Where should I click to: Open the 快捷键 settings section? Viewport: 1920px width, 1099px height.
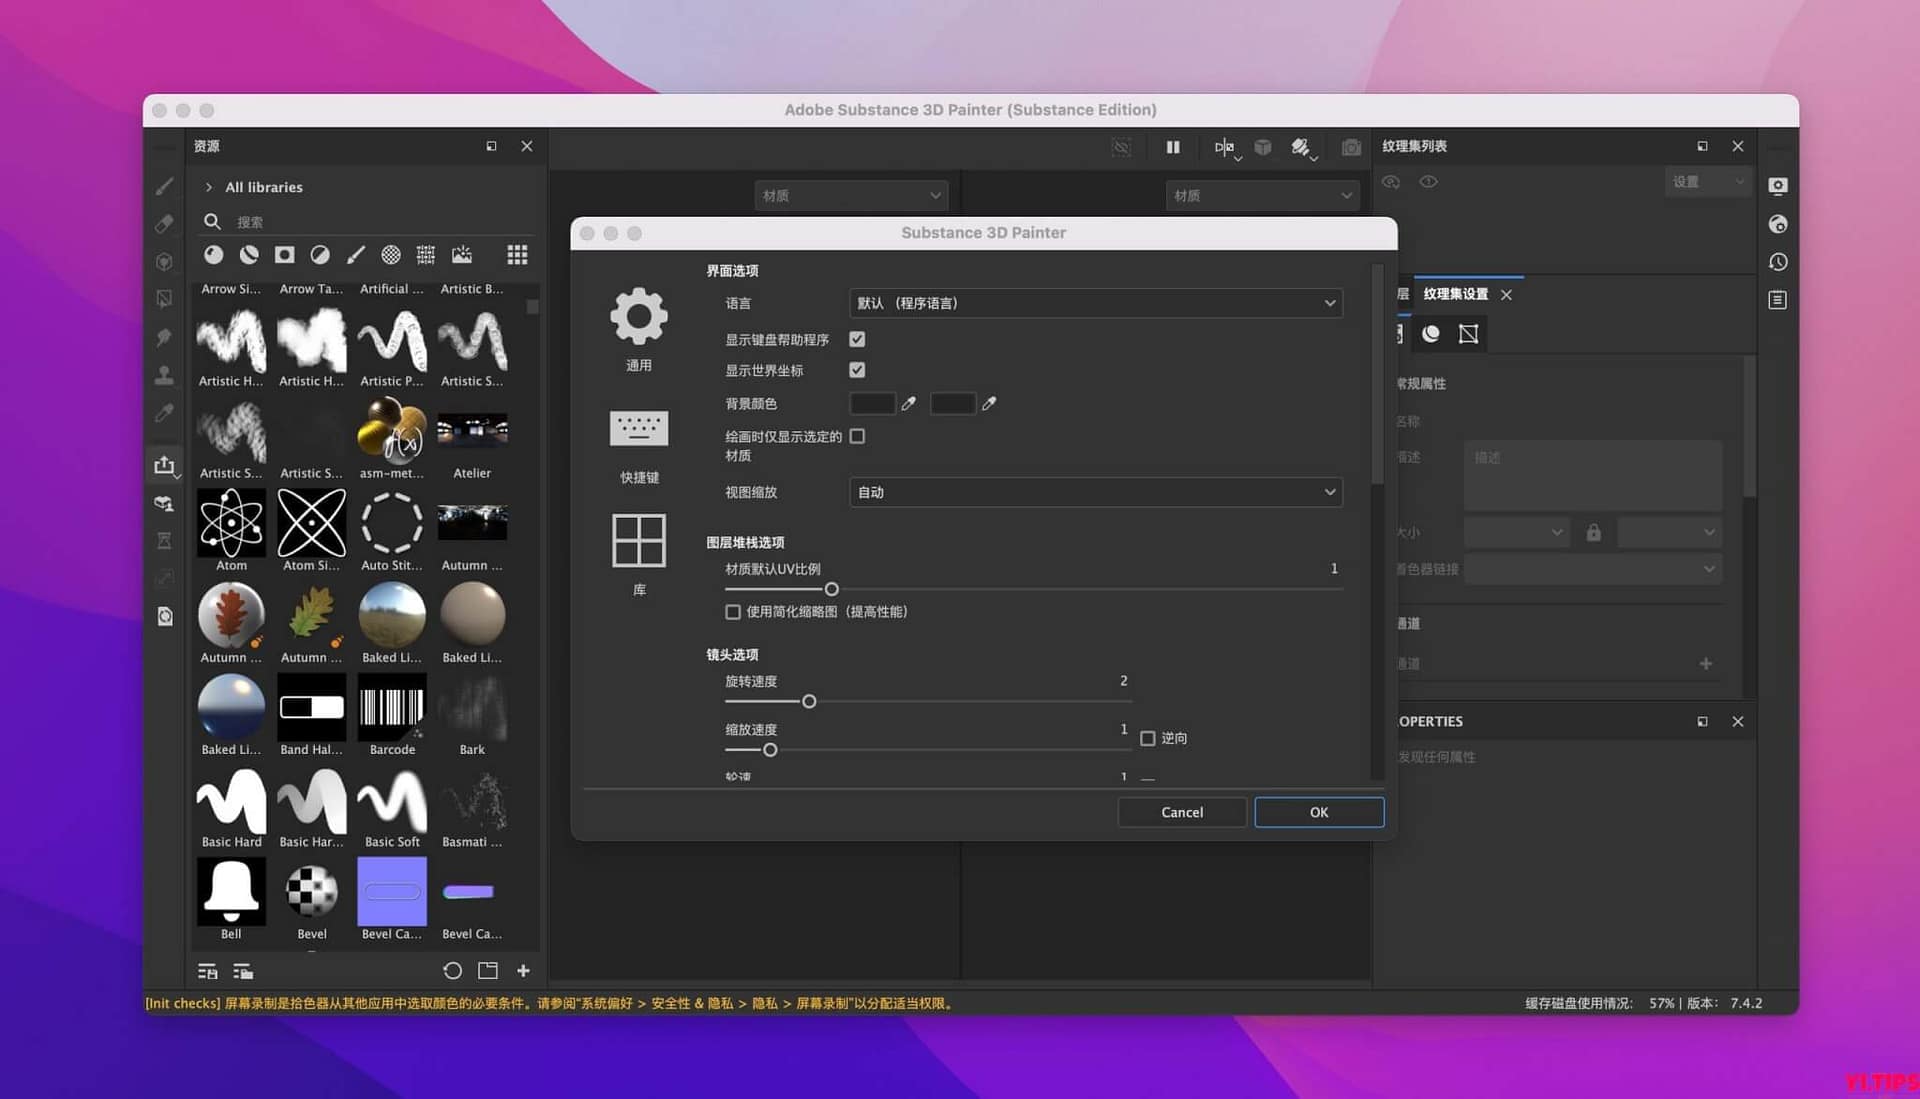[639, 428]
